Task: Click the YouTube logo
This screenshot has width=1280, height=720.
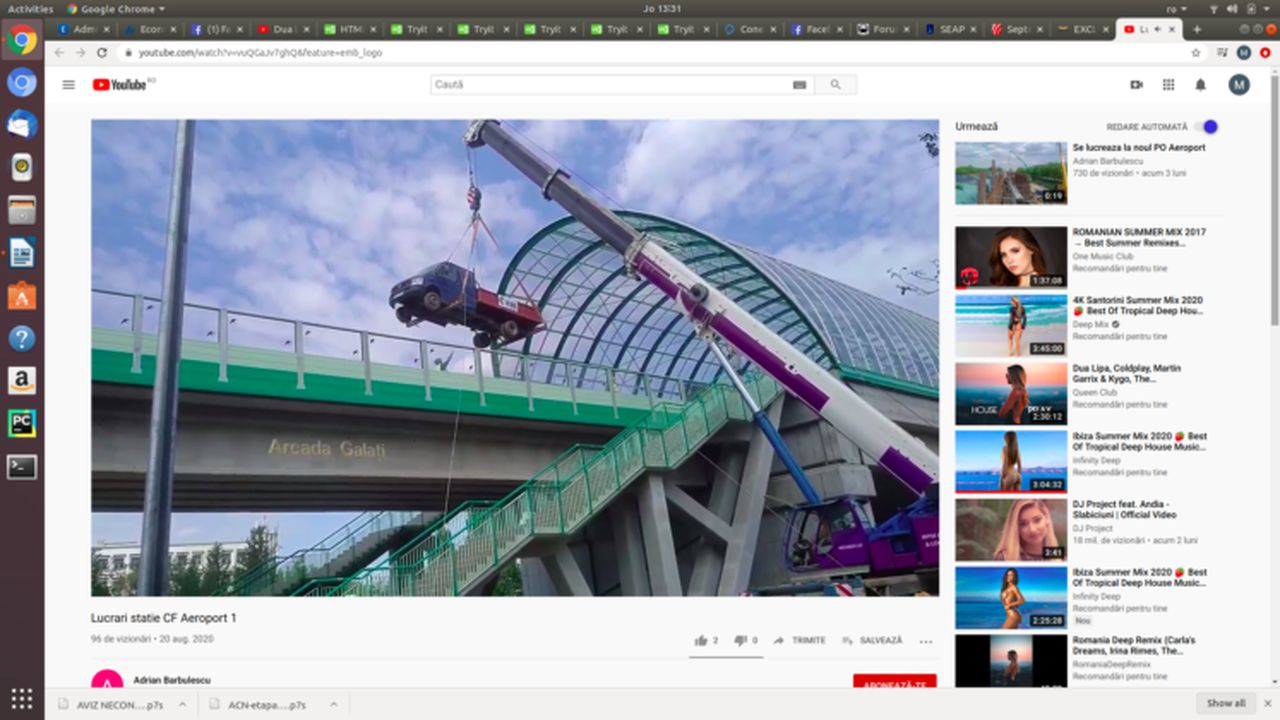Action: pos(120,85)
